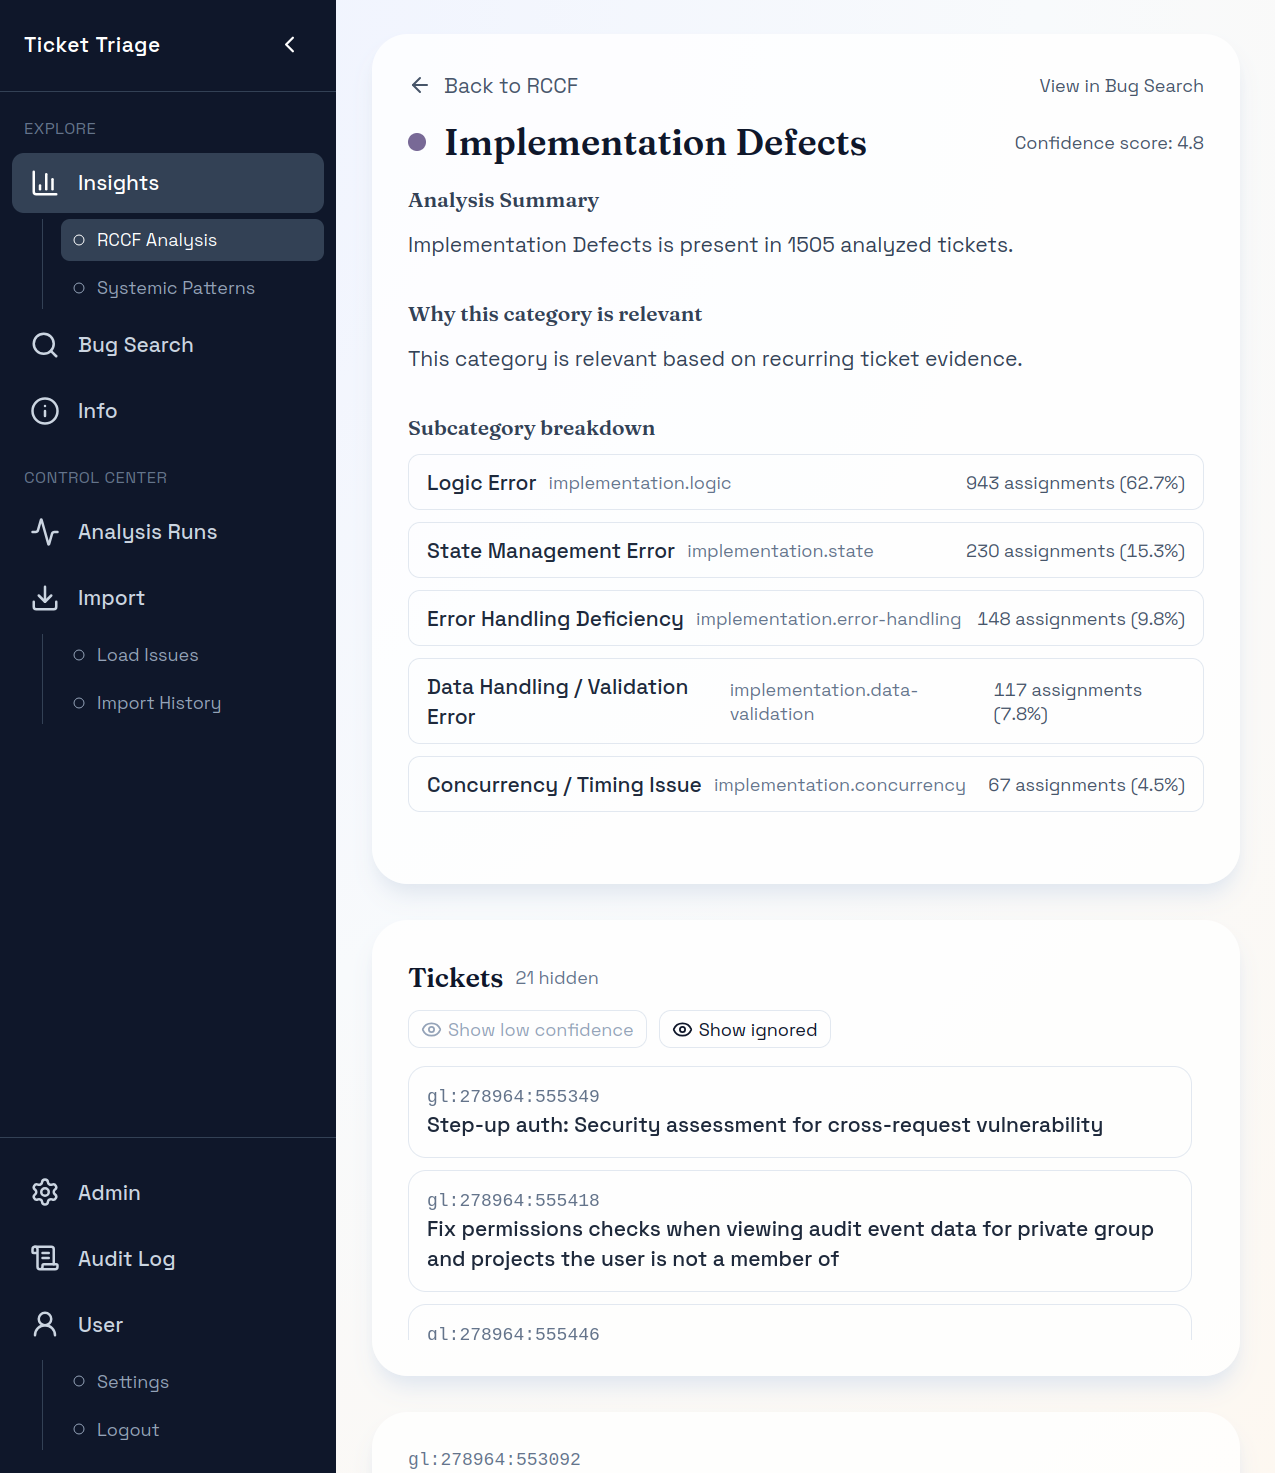Expand the Concurrency / Timing Issue row

tap(805, 784)
